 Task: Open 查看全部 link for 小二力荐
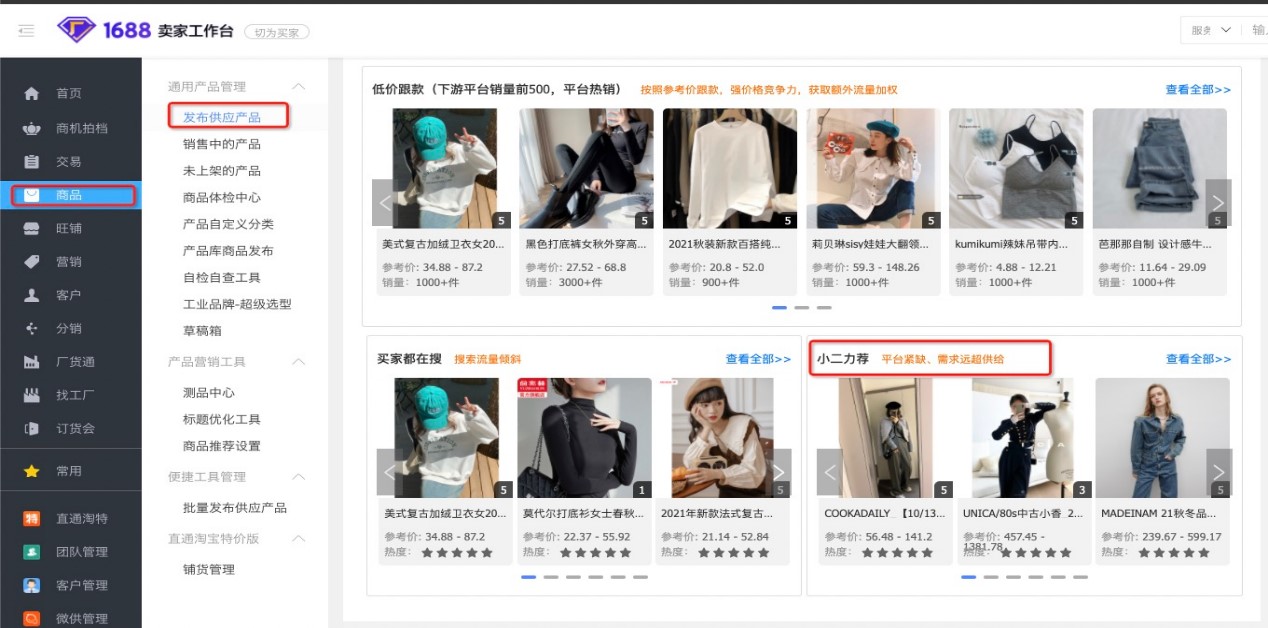1197,360
